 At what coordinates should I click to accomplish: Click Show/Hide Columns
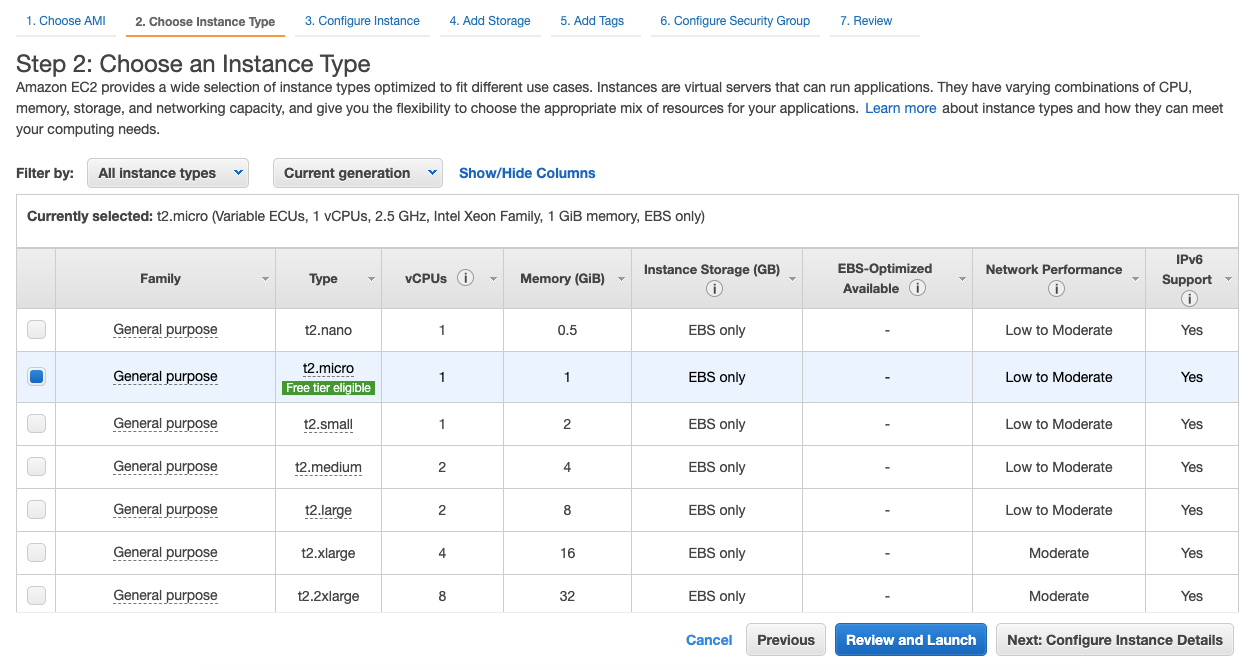click(x=527, y=172)
